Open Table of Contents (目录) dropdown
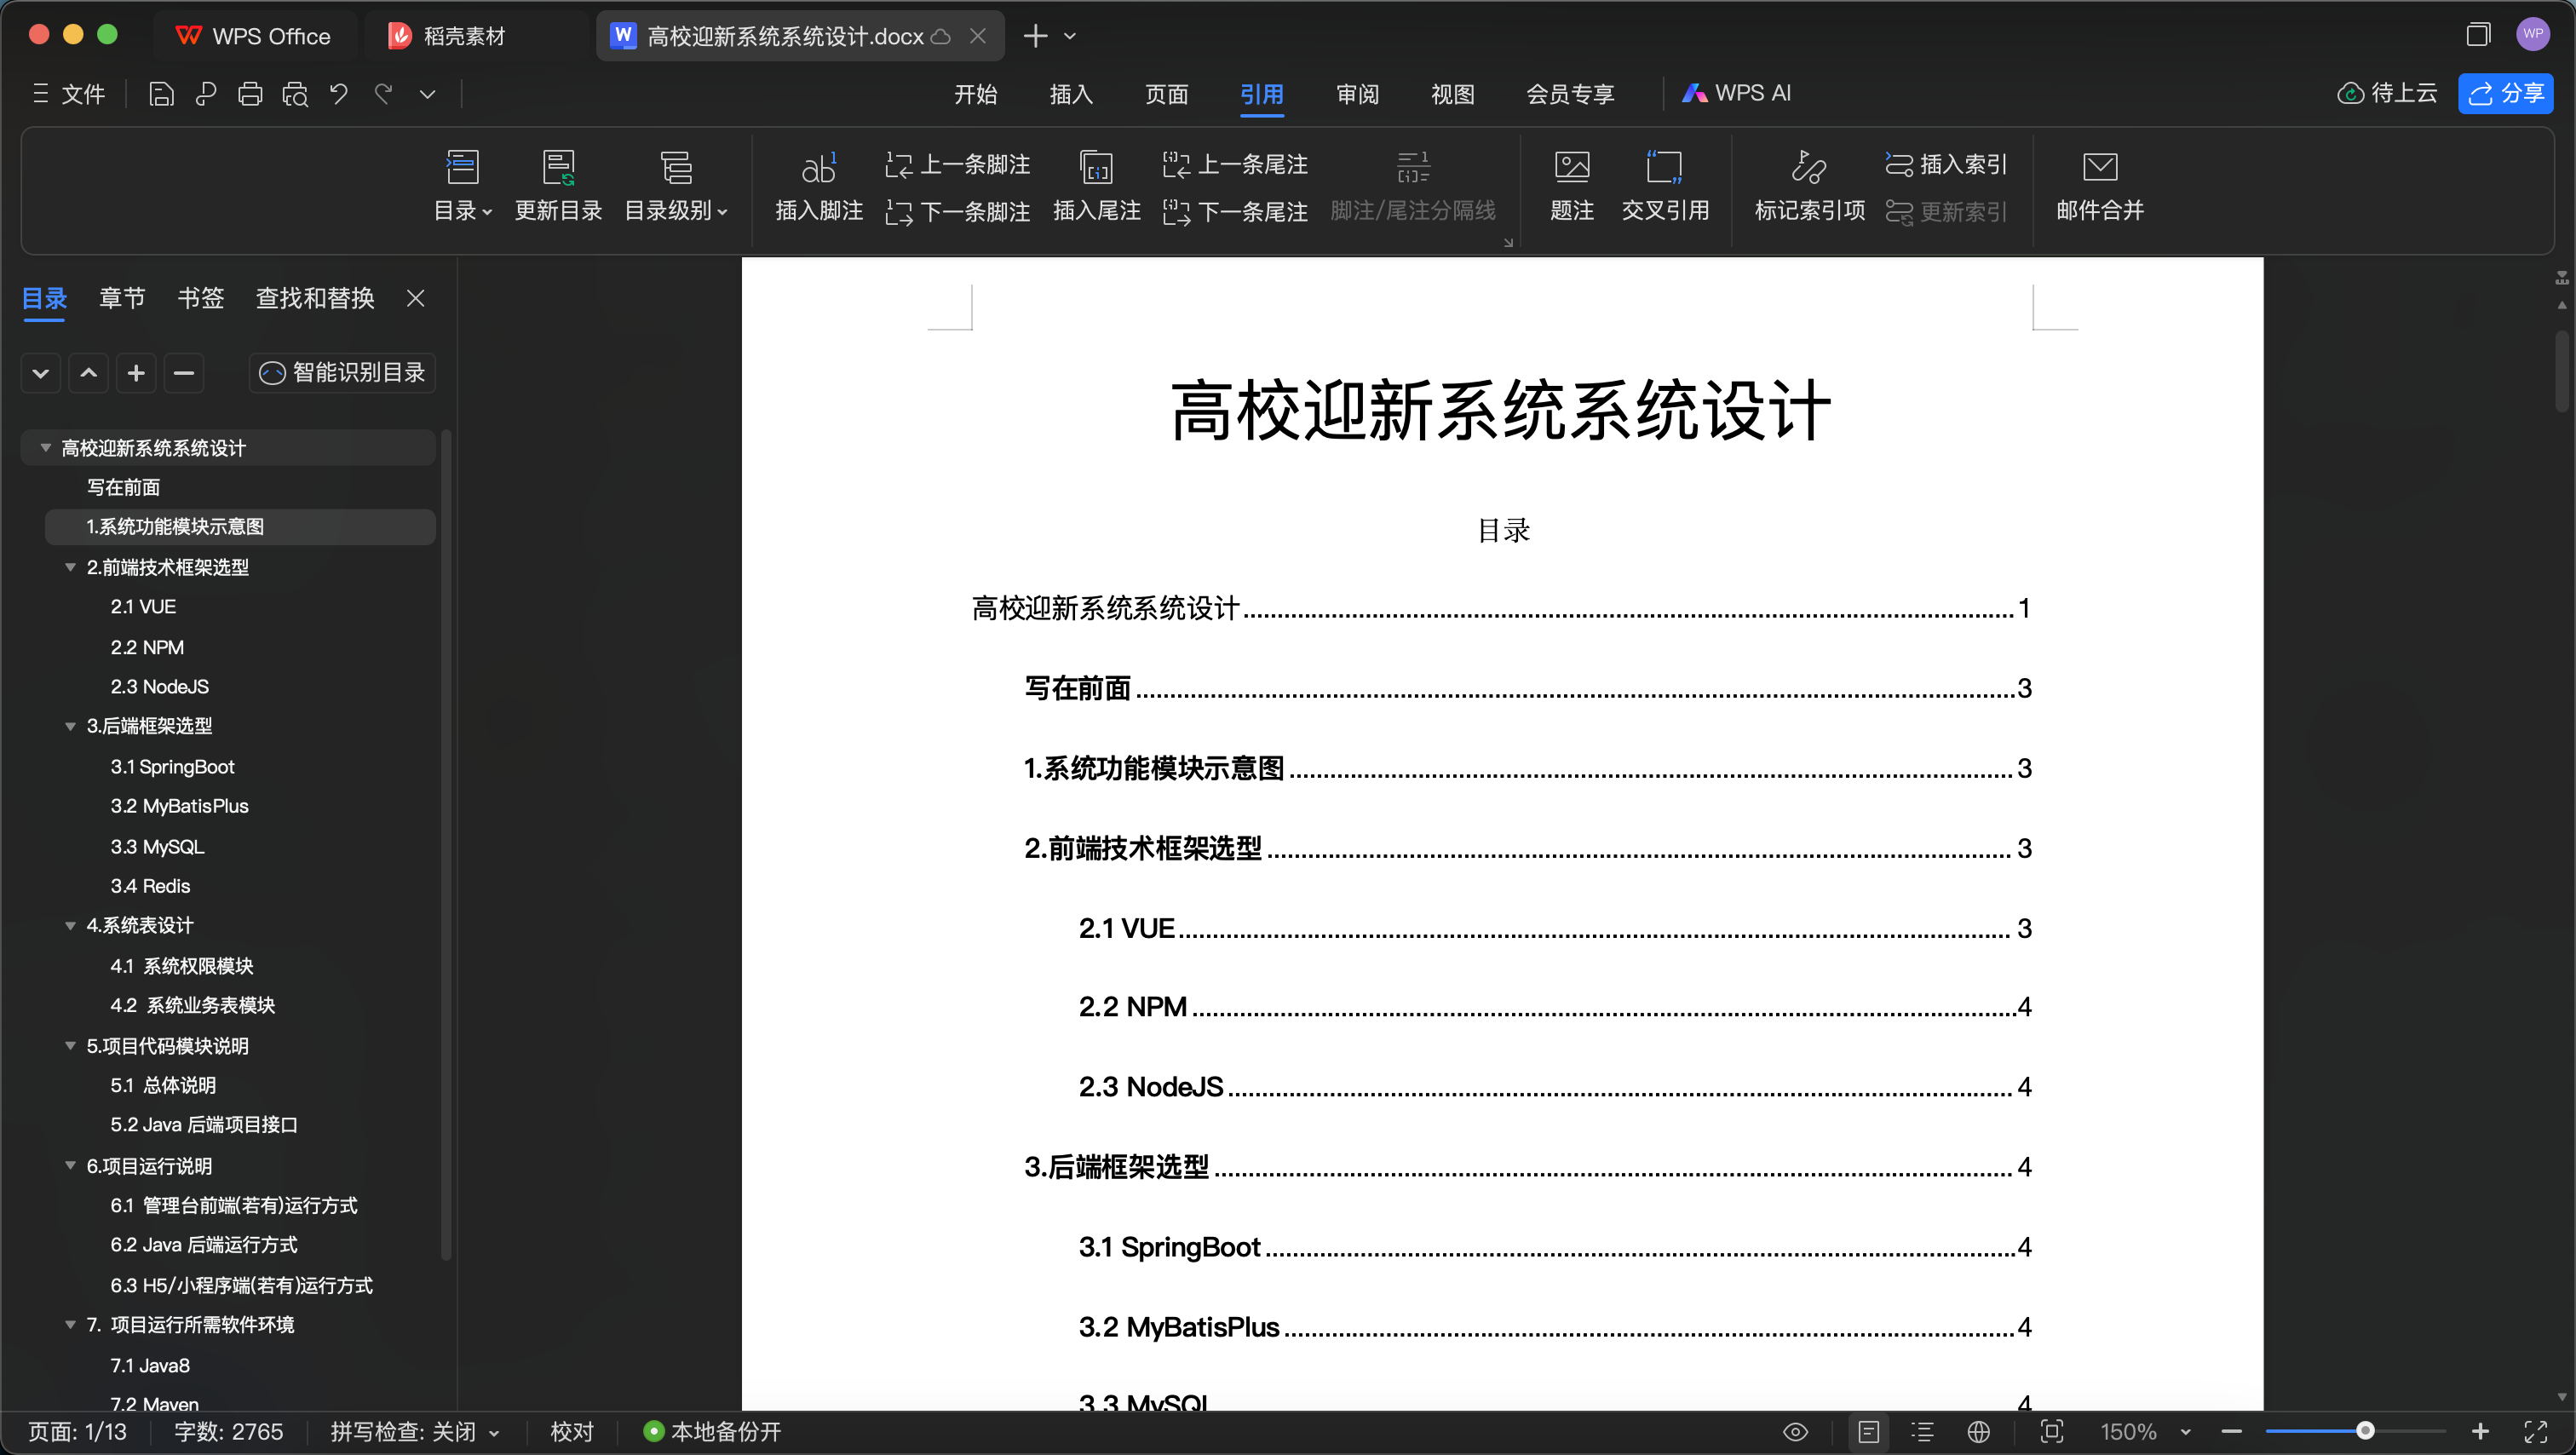This screenshot has height=1455, width=2576. [463, 186]
